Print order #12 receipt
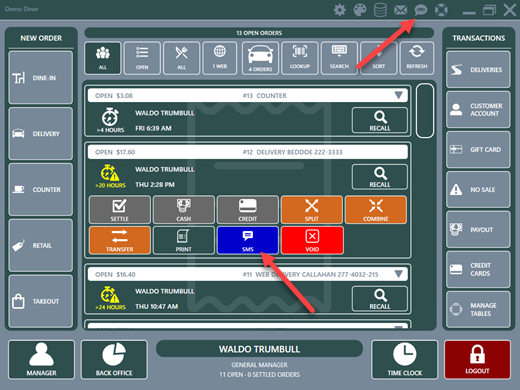The height and width of the screenshot is (390, 520). [184, 240]
